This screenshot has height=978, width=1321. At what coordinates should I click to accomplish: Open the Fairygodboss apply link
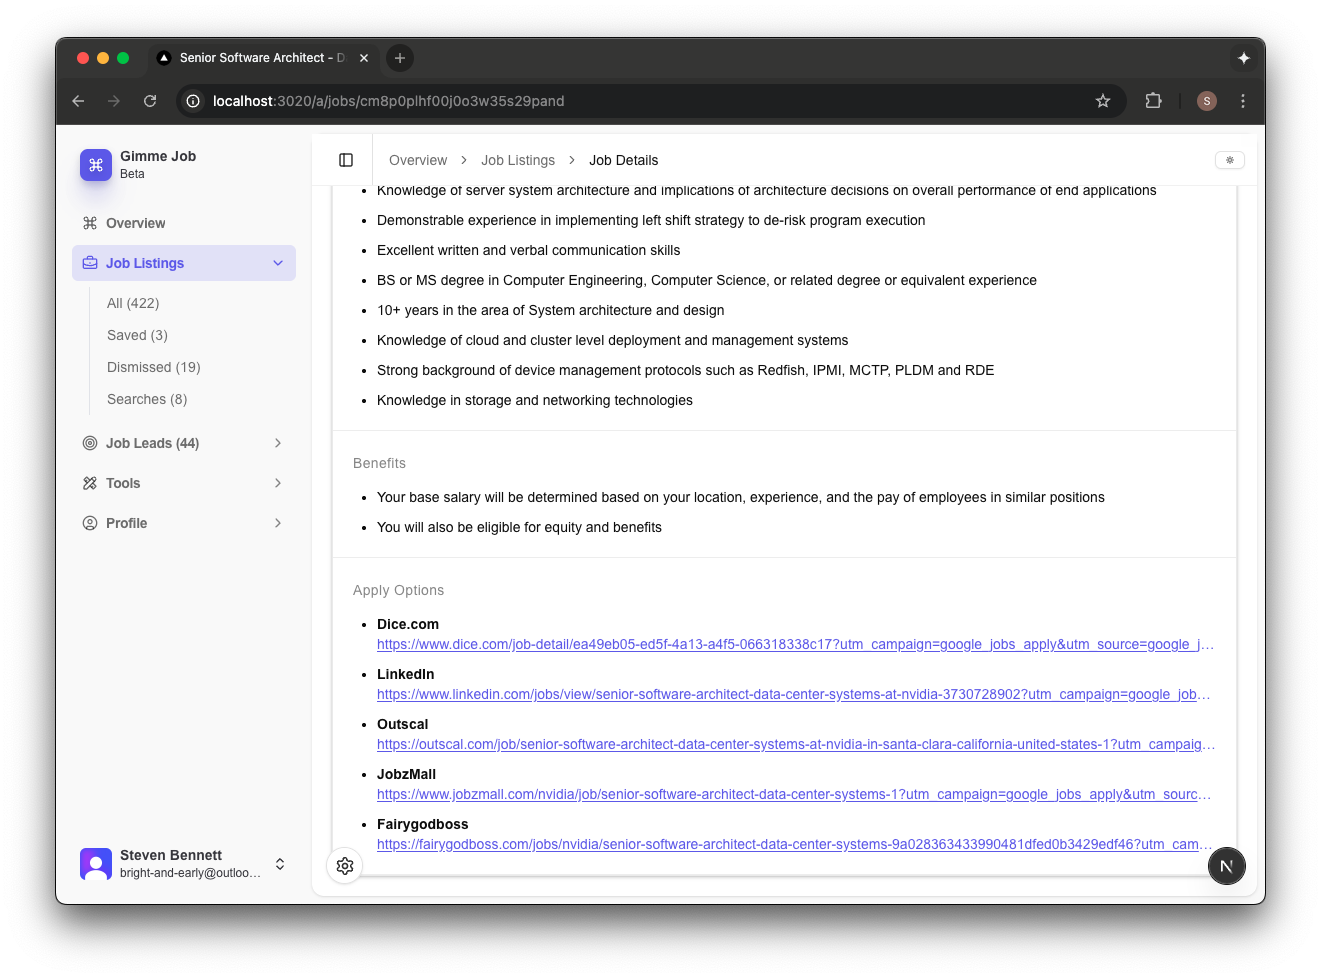(x=795, y=845)
